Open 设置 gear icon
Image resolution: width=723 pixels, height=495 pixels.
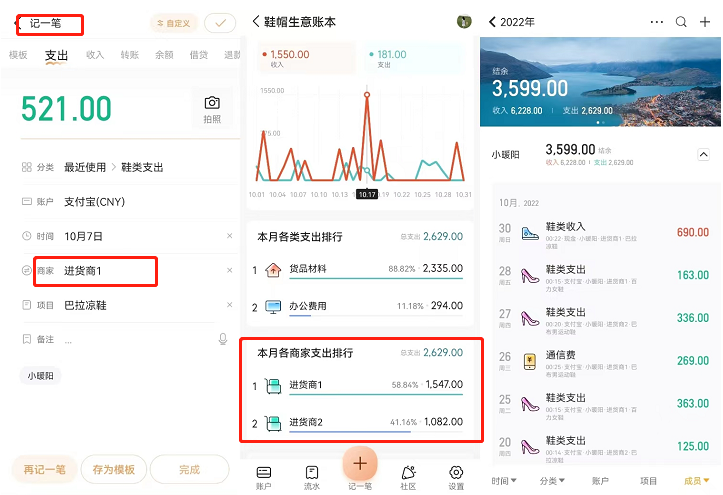pyautogui.click(x=456, y=476)
